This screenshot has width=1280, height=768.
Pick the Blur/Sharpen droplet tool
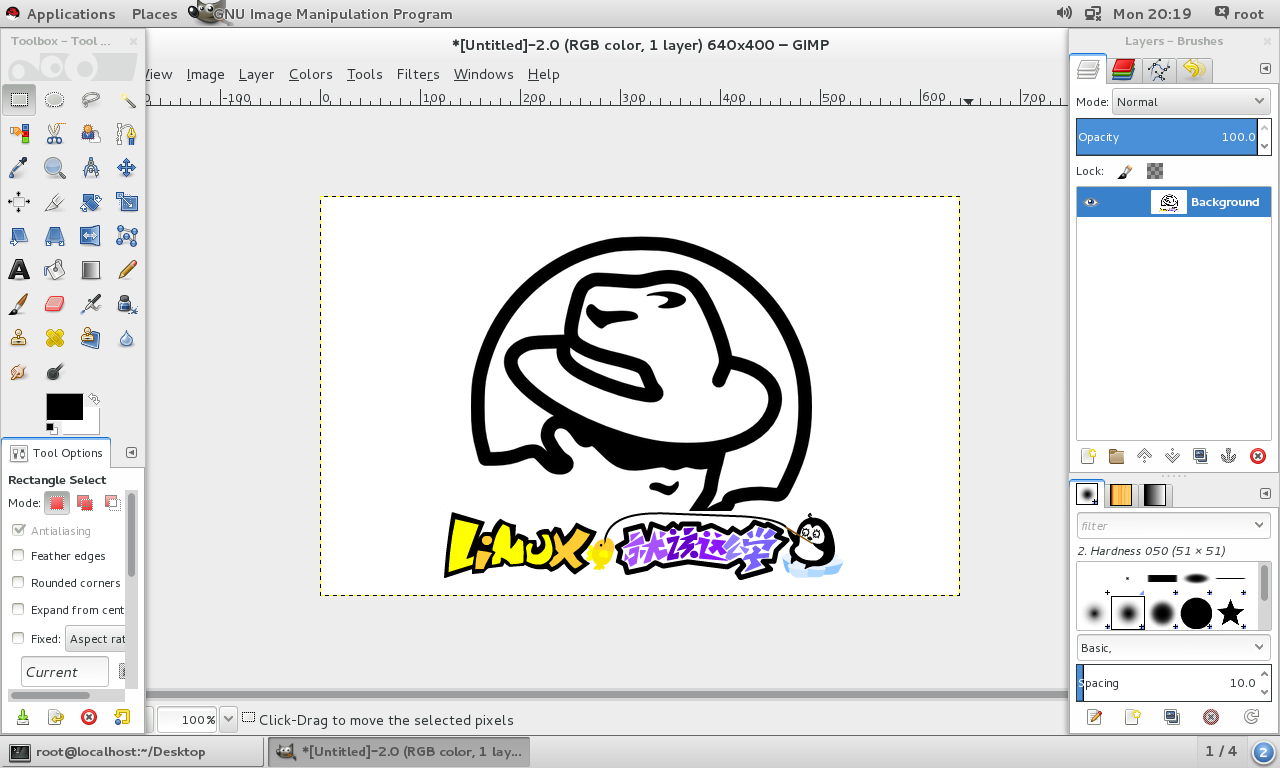(127, 337)
